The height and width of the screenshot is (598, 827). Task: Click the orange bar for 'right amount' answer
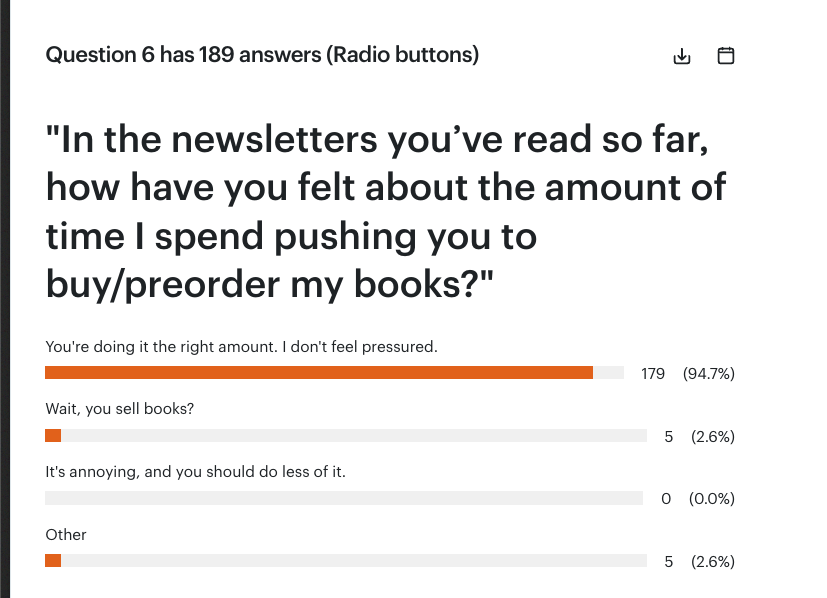click(x=319, y=373)
